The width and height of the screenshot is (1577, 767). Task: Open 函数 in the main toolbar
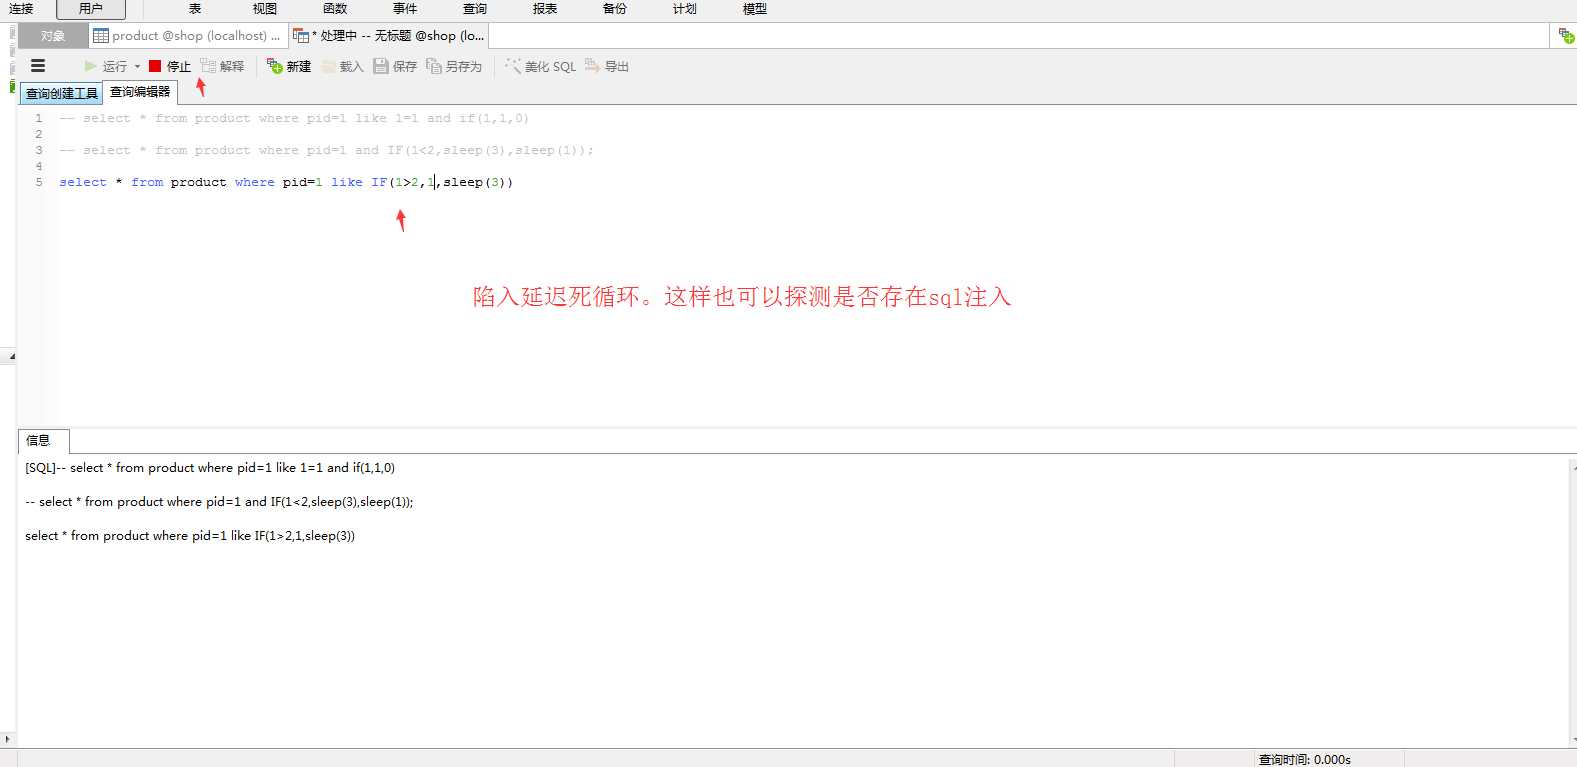[x=335, y=9]
